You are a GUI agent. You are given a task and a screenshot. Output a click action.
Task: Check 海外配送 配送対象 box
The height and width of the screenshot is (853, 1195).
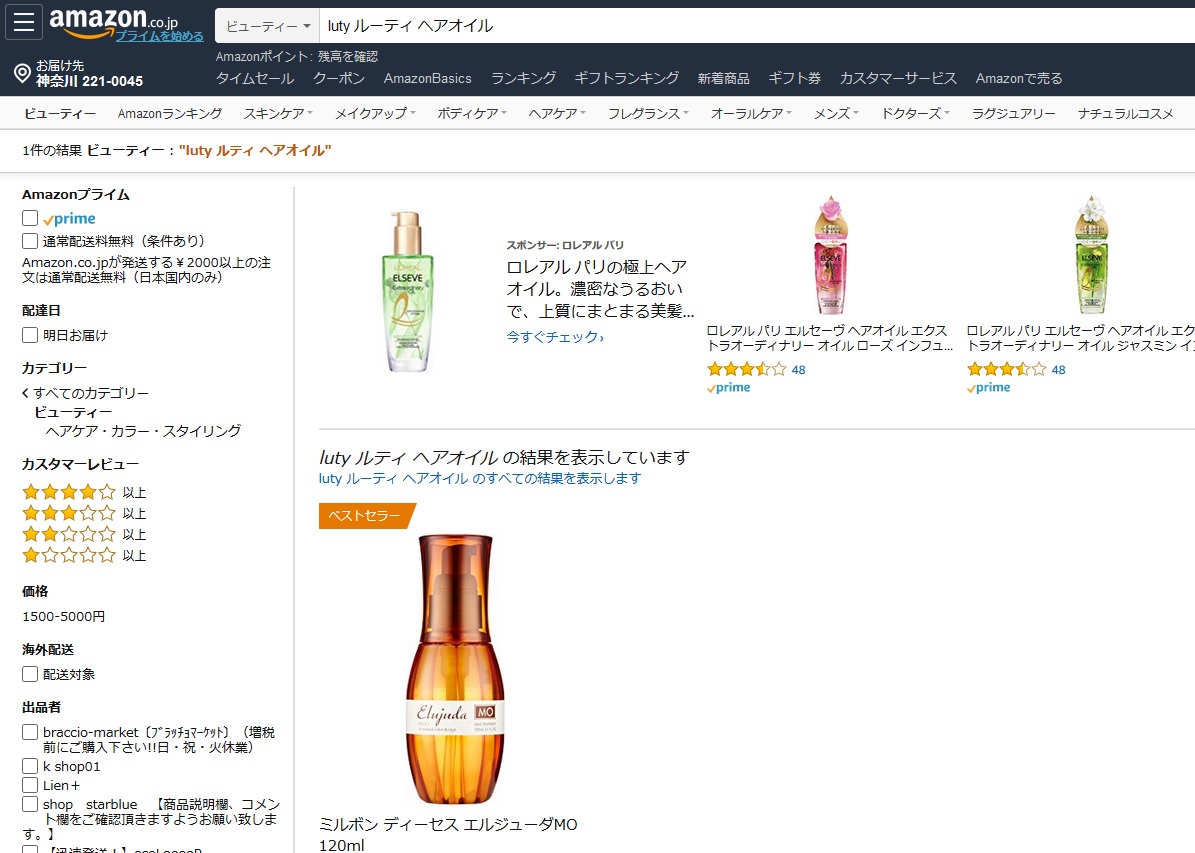(x=30, y=674)
